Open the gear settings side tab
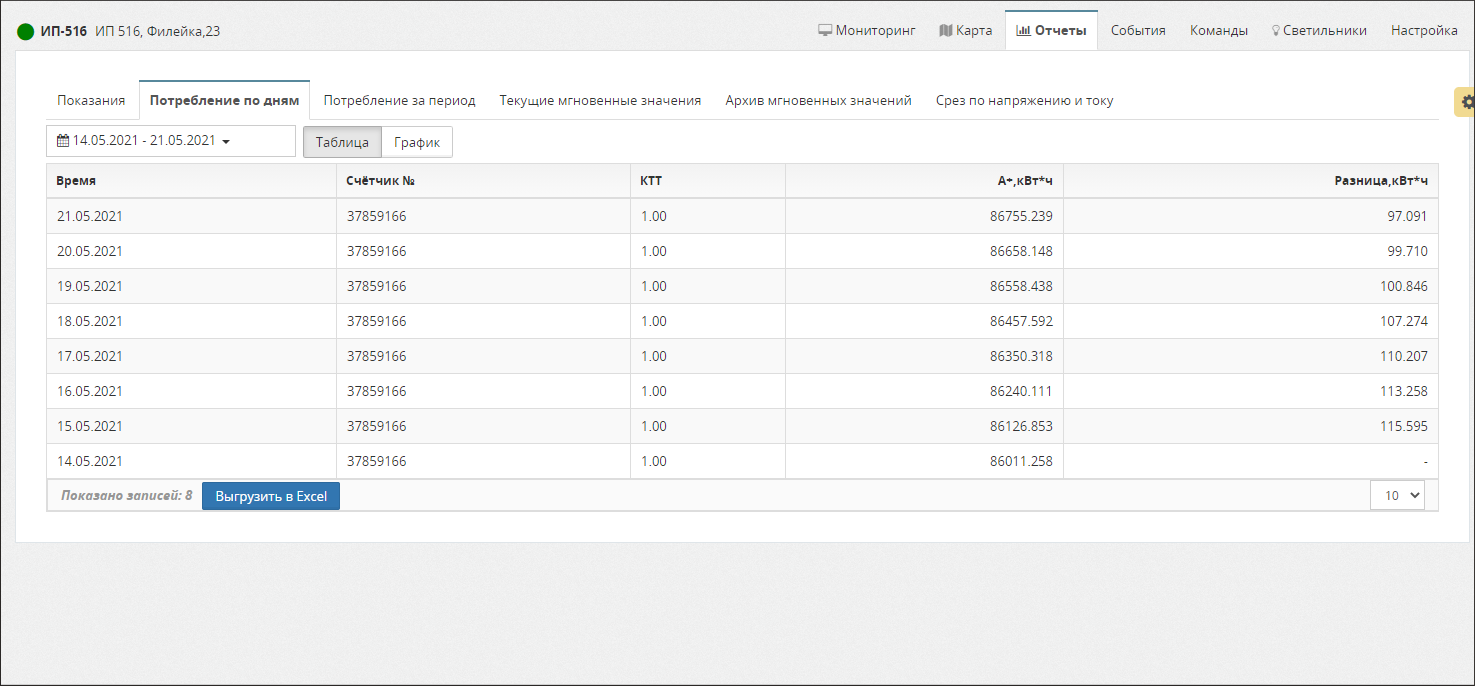This screenshot has width=1475, height=686. coord(1466,102)
